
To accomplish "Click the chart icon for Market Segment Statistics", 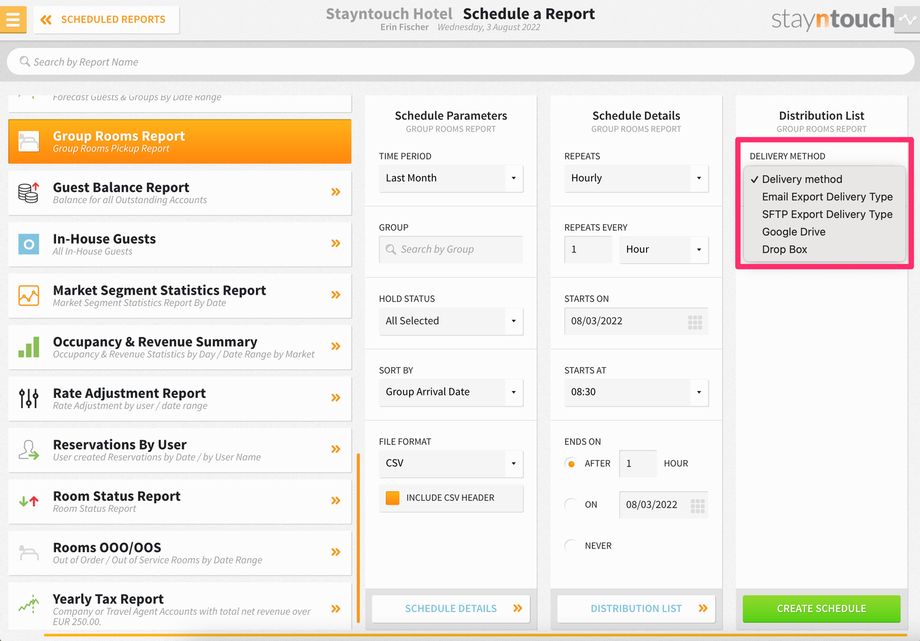I will [x=28, y=295].
